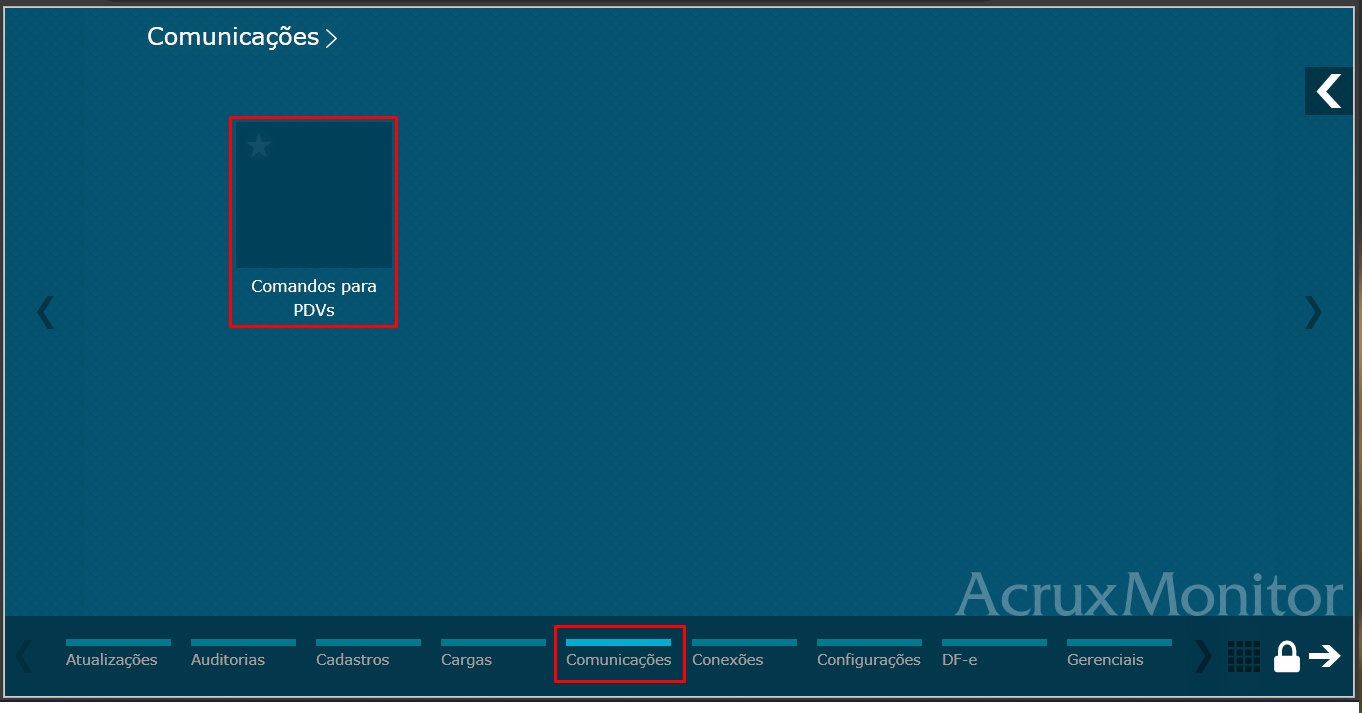Expand more categories with the bottom-right chevron

[1202, 656]
